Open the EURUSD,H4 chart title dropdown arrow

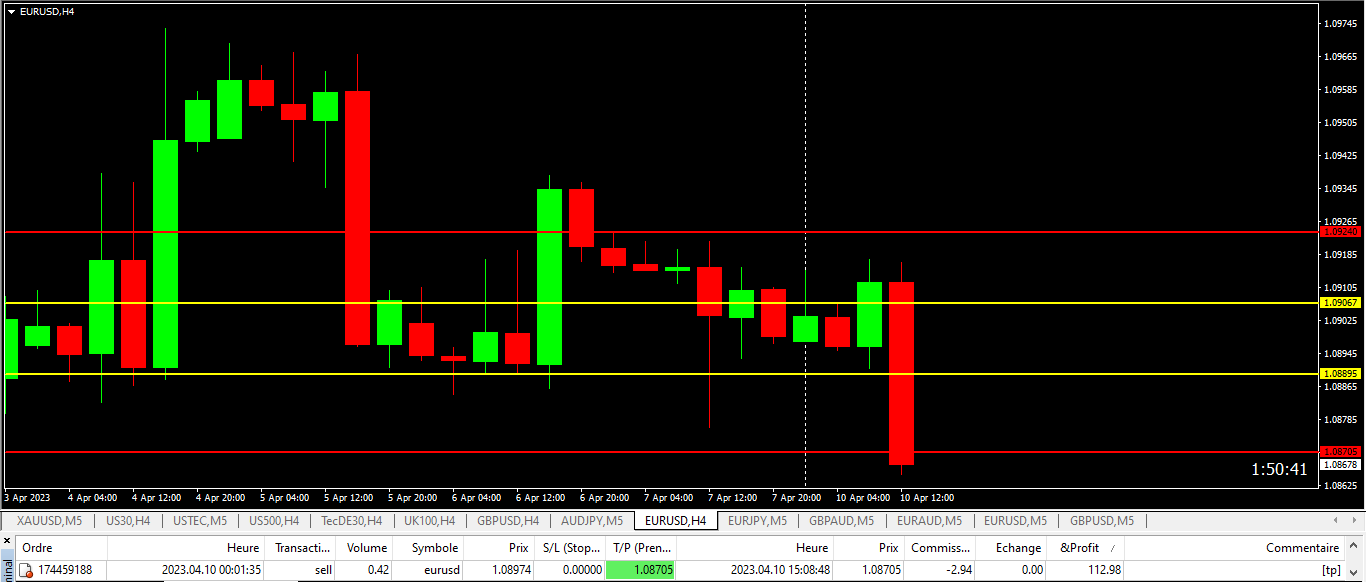(x=11, y=11)
